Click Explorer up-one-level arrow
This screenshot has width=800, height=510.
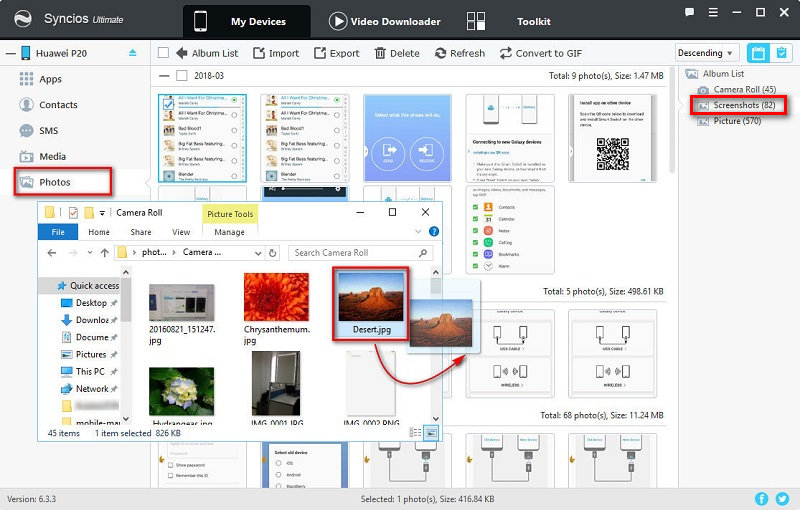pos(105,252)
